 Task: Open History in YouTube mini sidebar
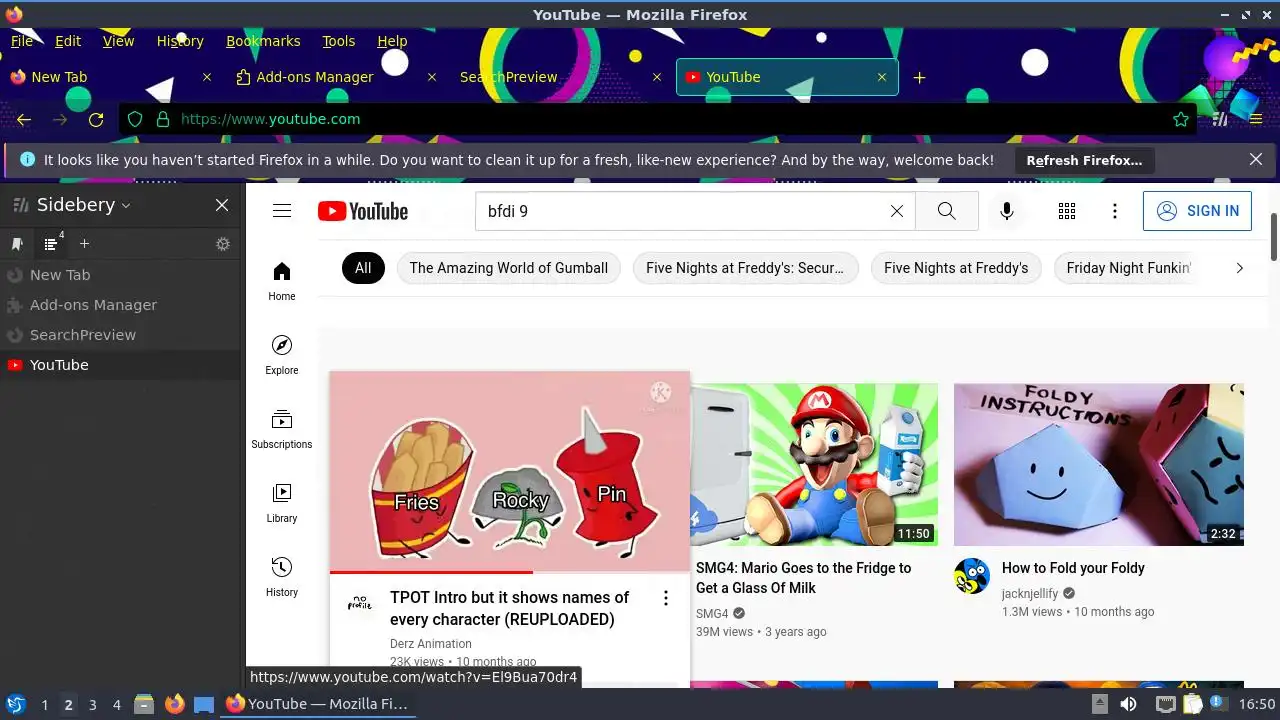pos(282,577)
